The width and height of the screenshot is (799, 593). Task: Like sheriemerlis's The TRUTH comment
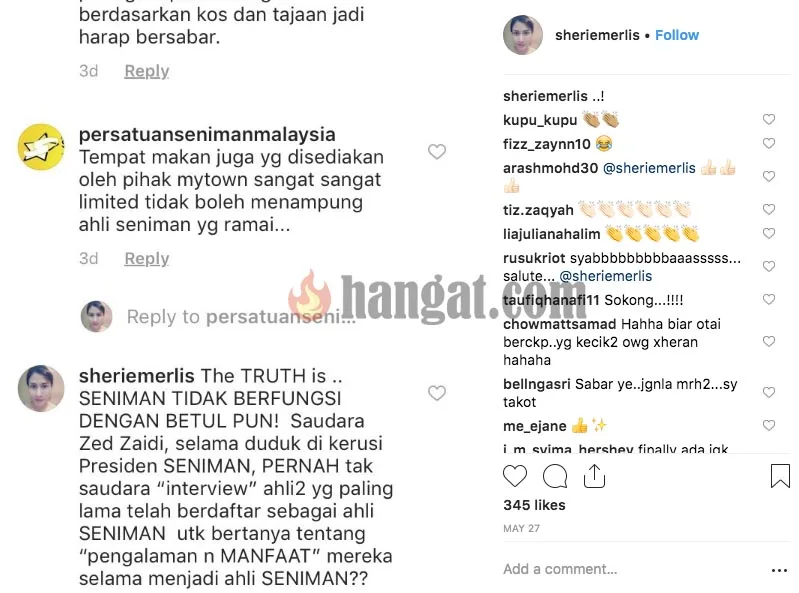(437, 393)
